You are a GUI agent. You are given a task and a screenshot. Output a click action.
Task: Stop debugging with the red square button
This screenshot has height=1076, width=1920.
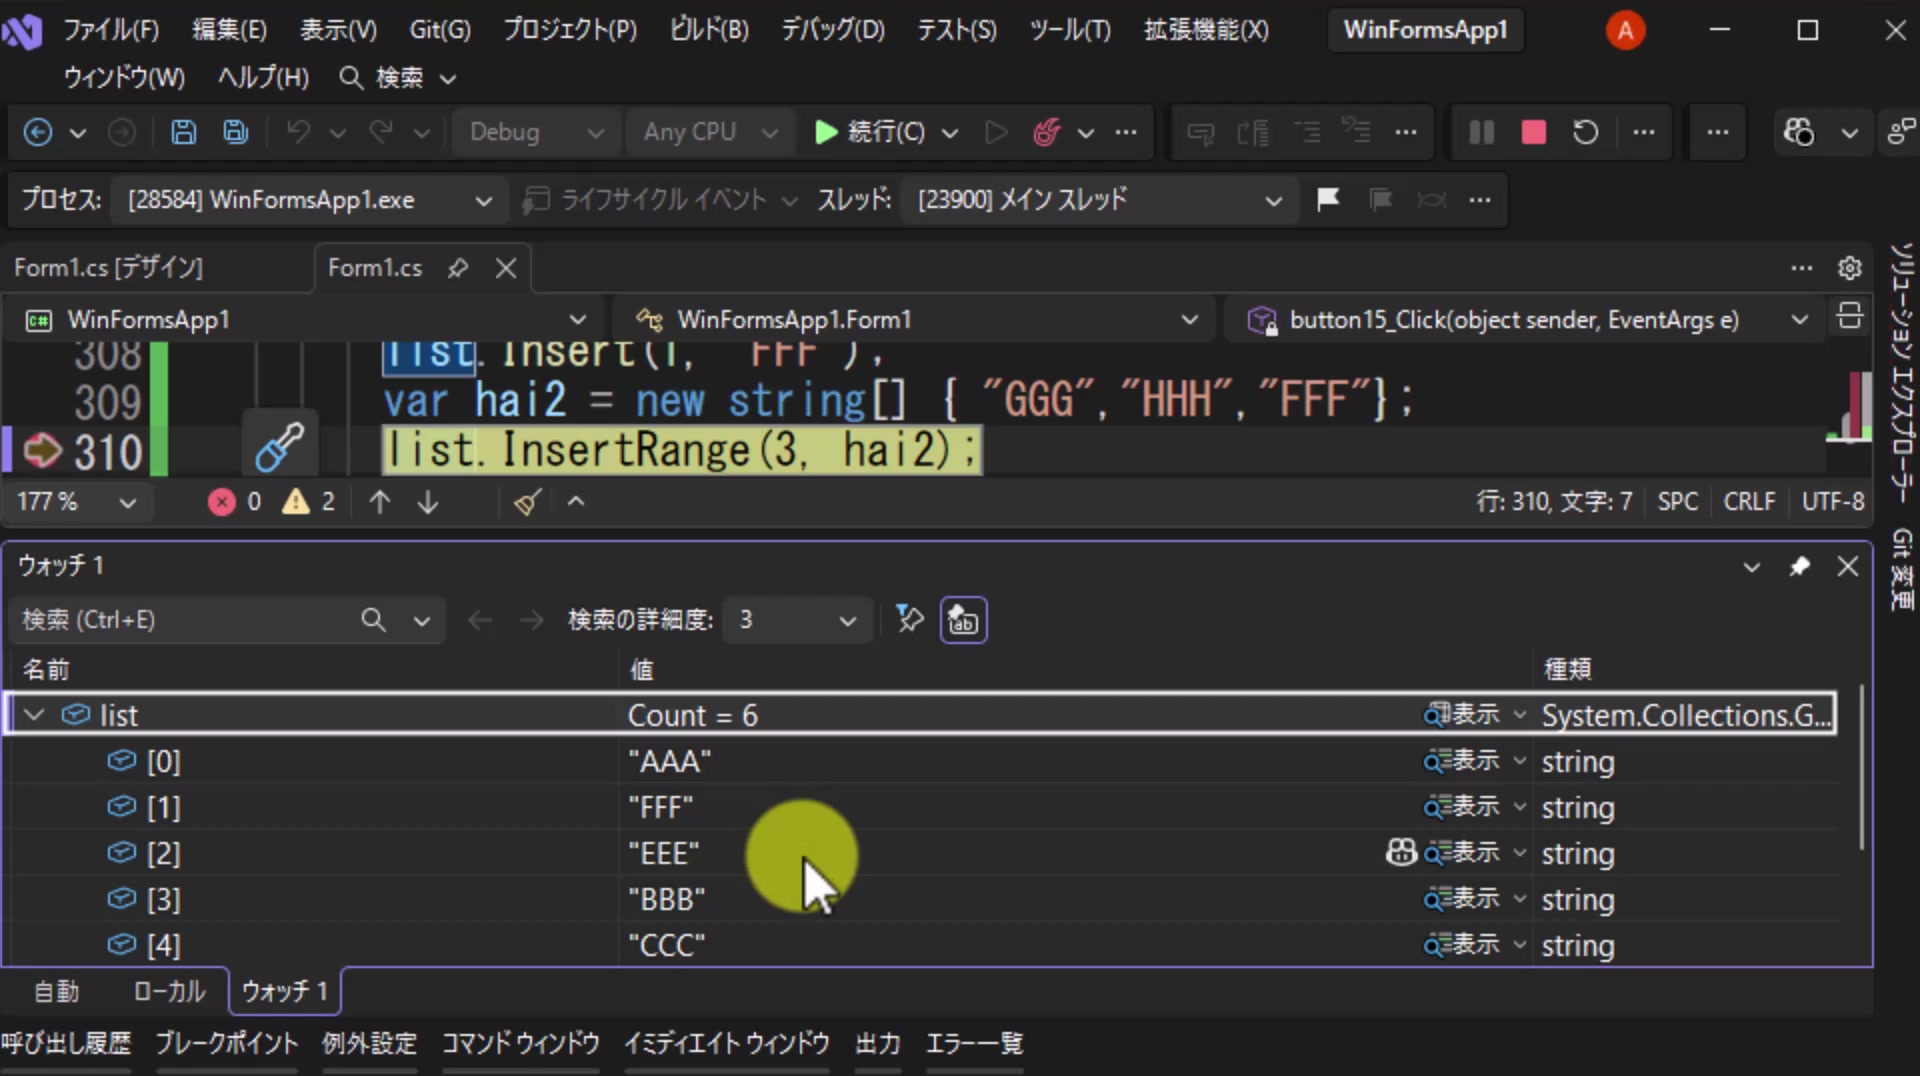click(x=1533, y=132)
